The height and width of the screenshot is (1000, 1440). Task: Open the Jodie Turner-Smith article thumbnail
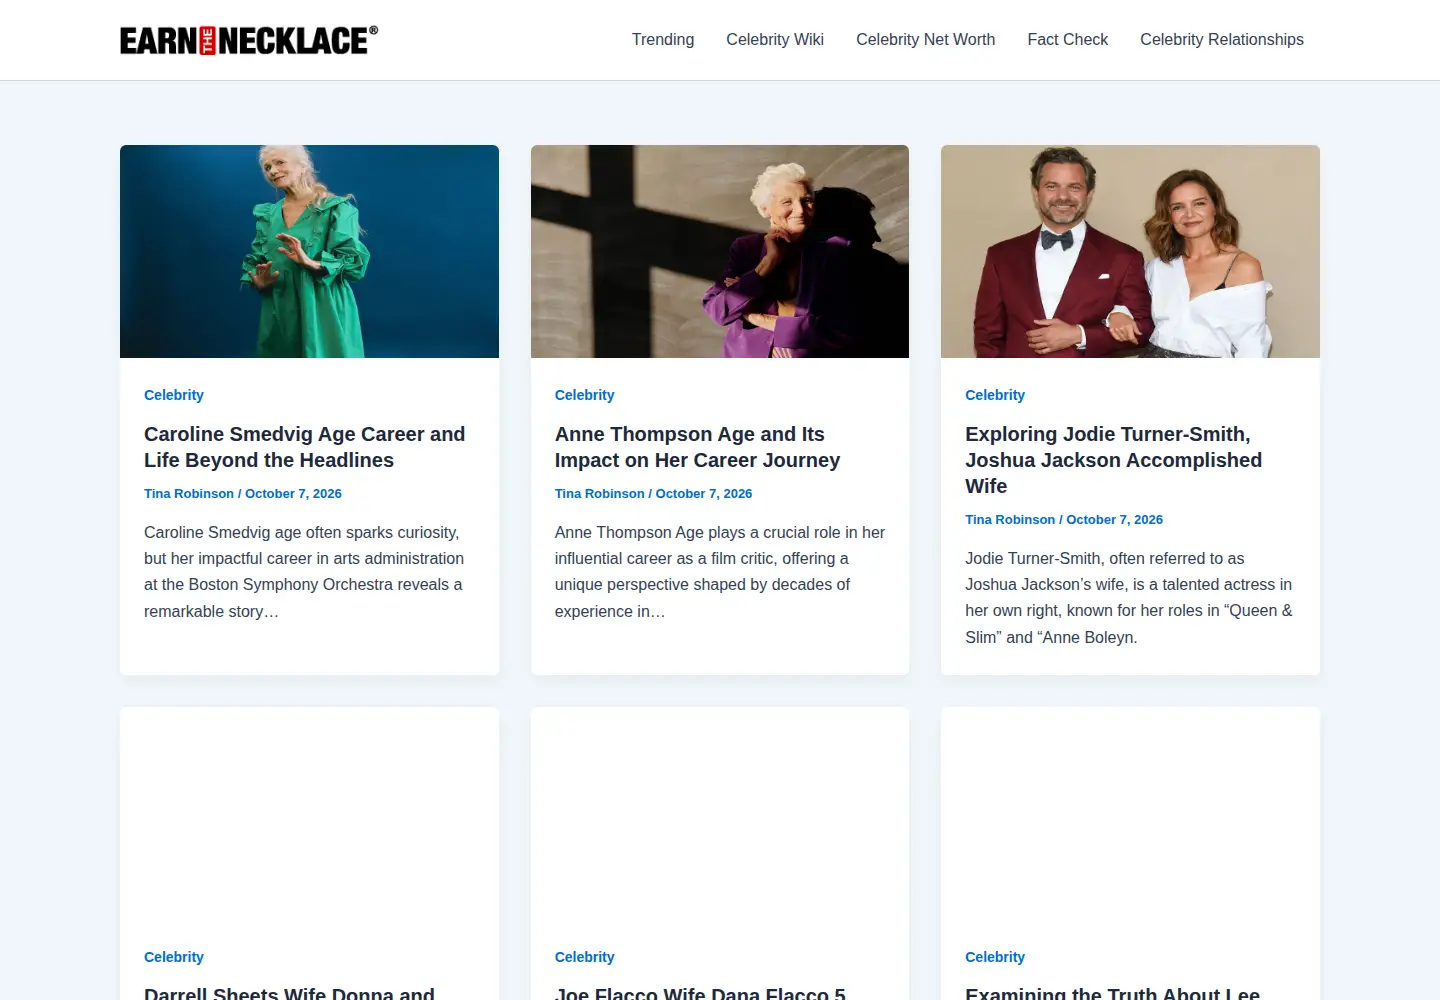tap(1130, 251)
